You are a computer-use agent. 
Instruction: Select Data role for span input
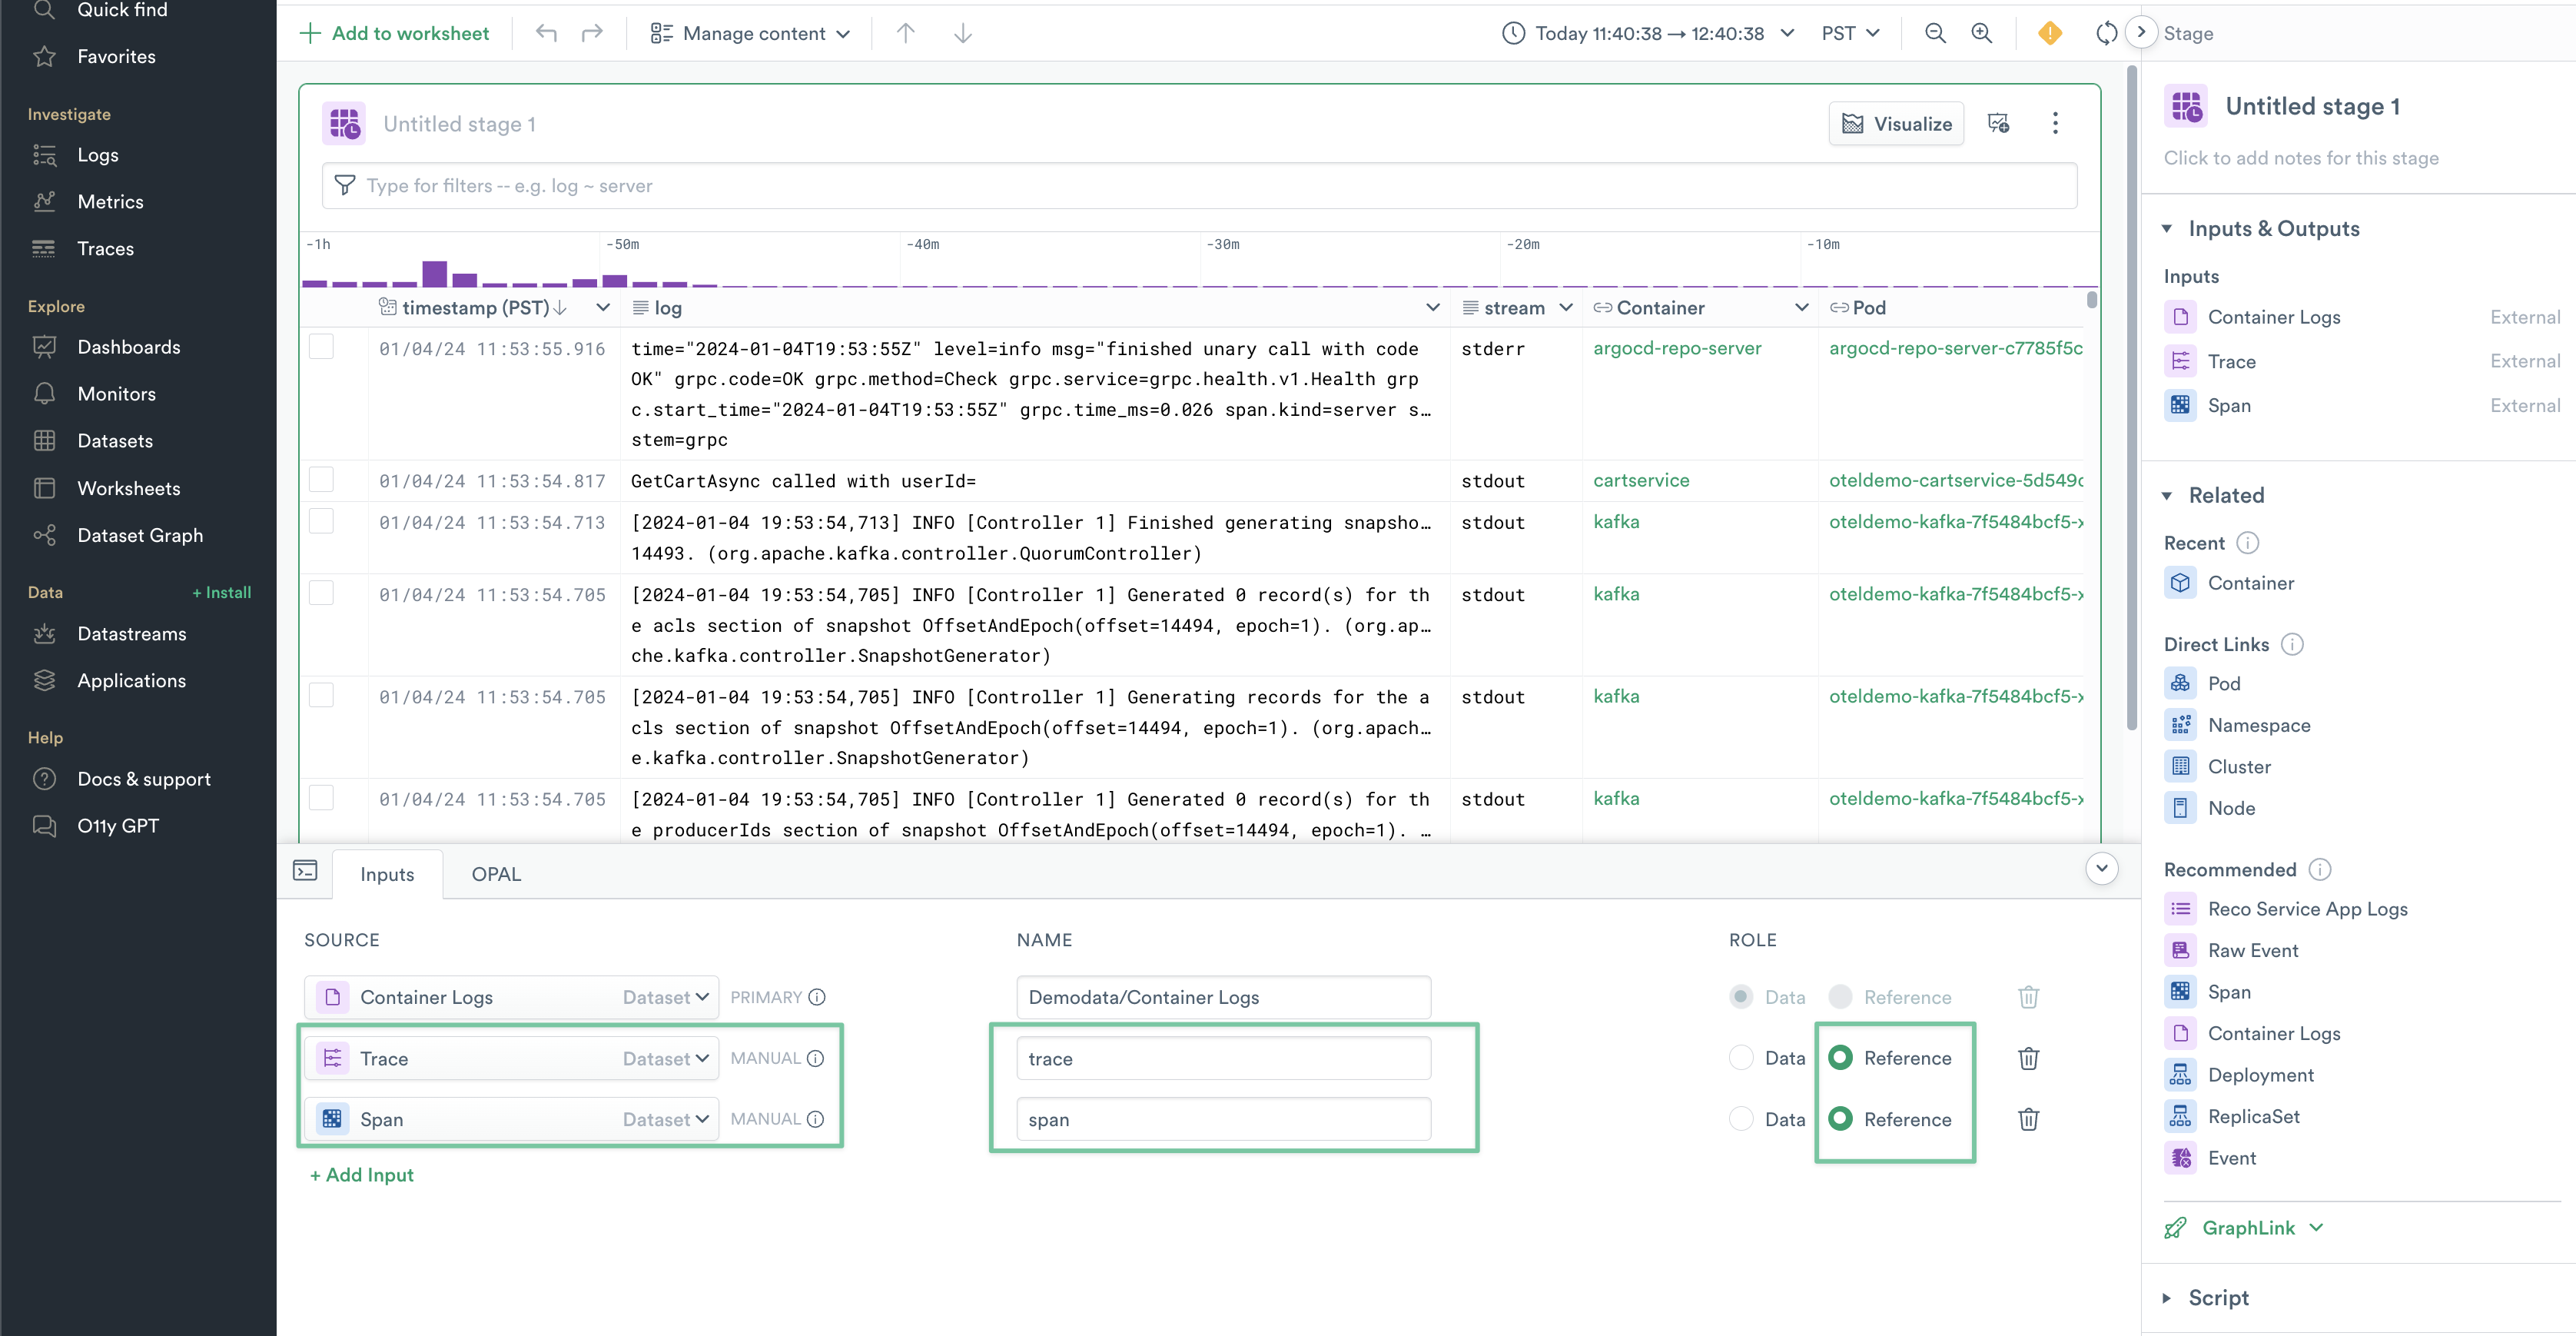[1741, 1119]
